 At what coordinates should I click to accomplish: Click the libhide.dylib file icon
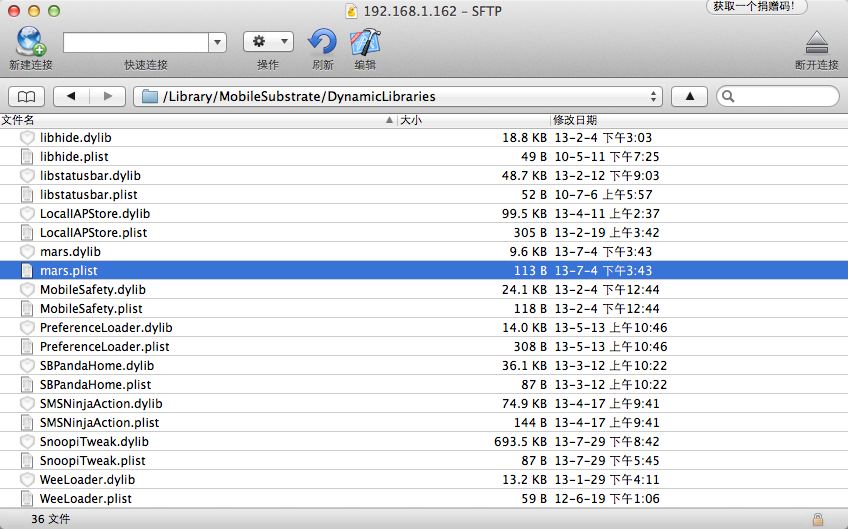click(x=26, y=137)
